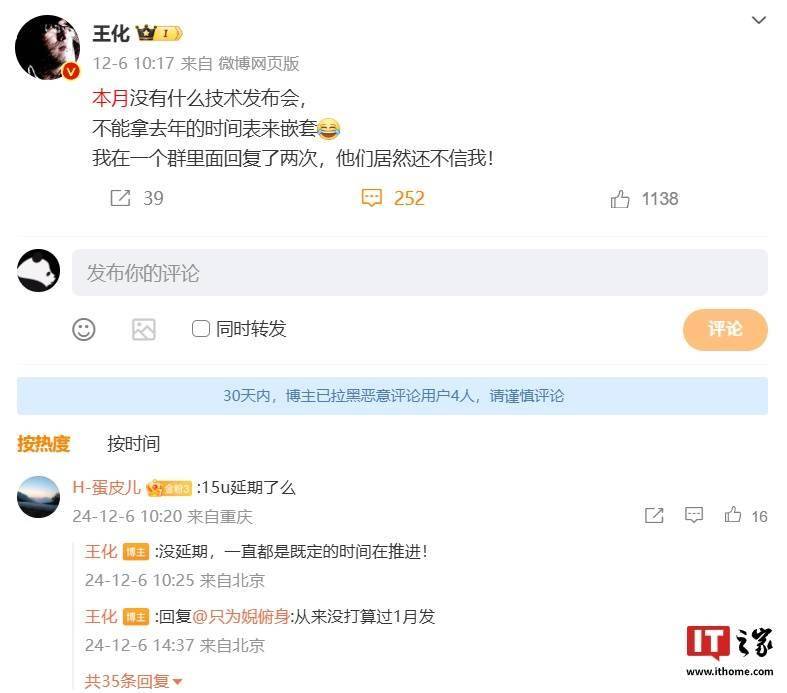Click the 本月 red highlighted text
787x693 pixels.
tap(110, 98)
